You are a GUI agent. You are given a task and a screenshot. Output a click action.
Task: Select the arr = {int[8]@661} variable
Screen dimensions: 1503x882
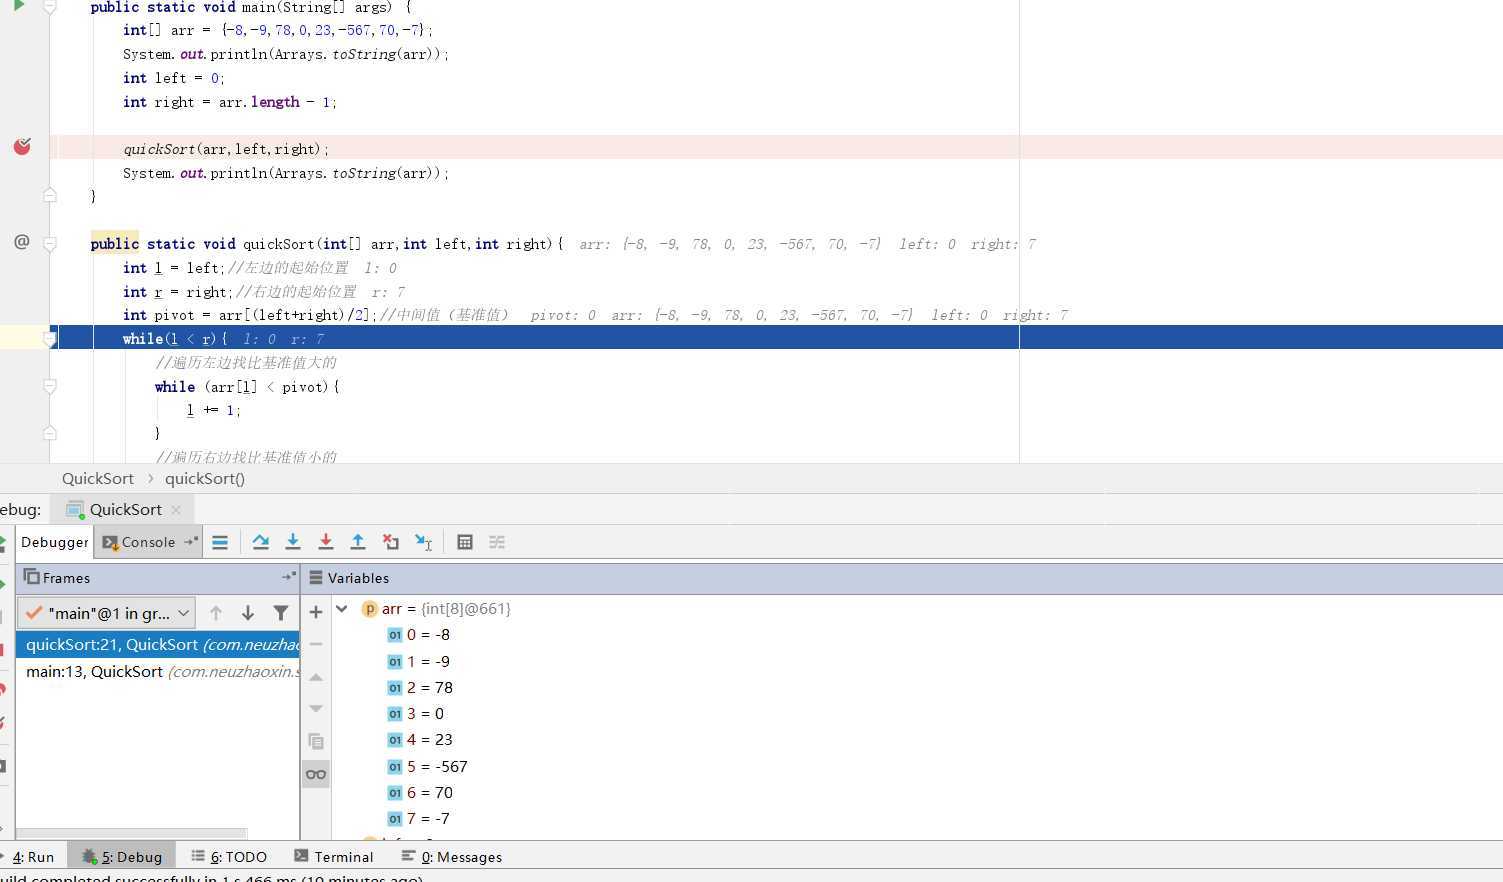(436, 608)
